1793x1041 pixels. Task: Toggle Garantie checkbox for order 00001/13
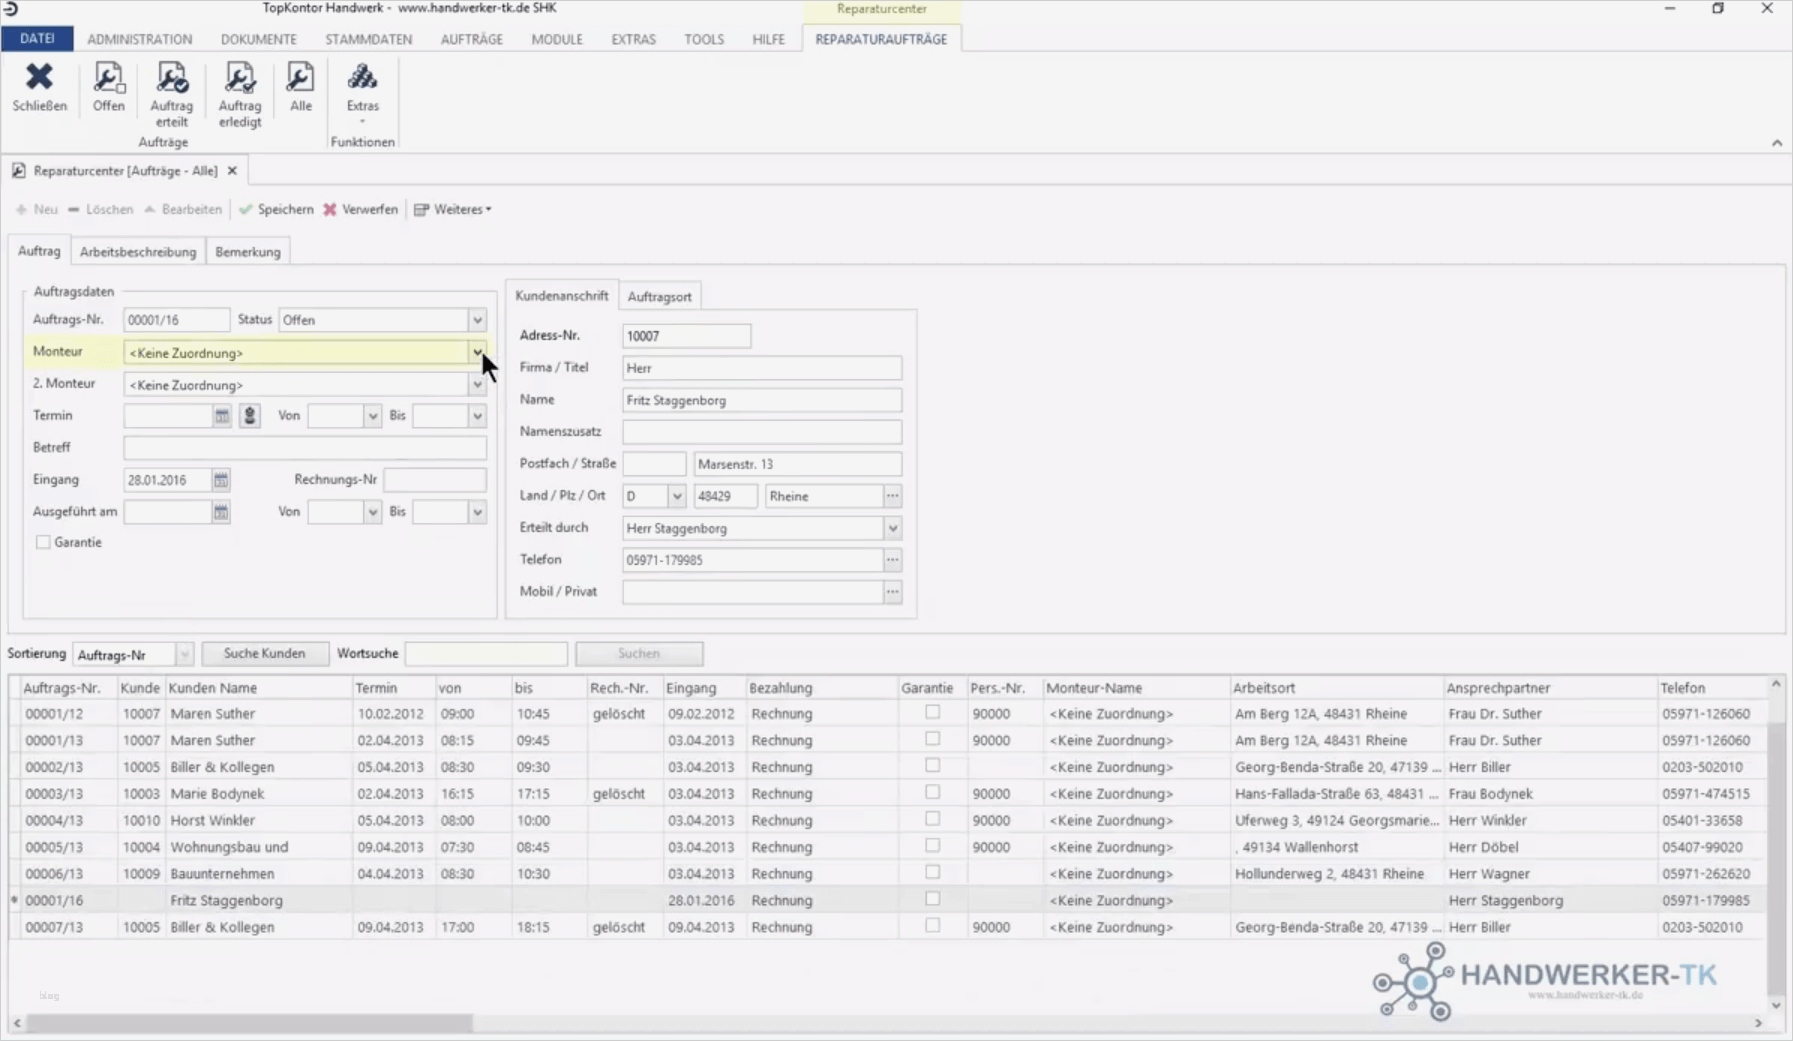[x=932, y=739]
